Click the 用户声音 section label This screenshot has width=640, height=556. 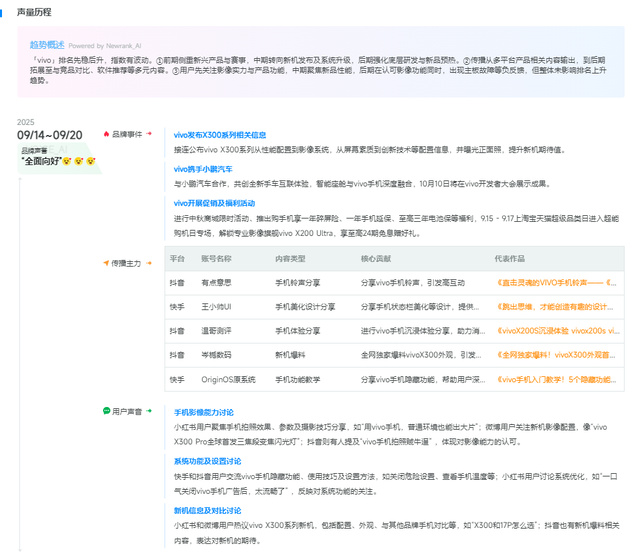[x=127, y=411]
